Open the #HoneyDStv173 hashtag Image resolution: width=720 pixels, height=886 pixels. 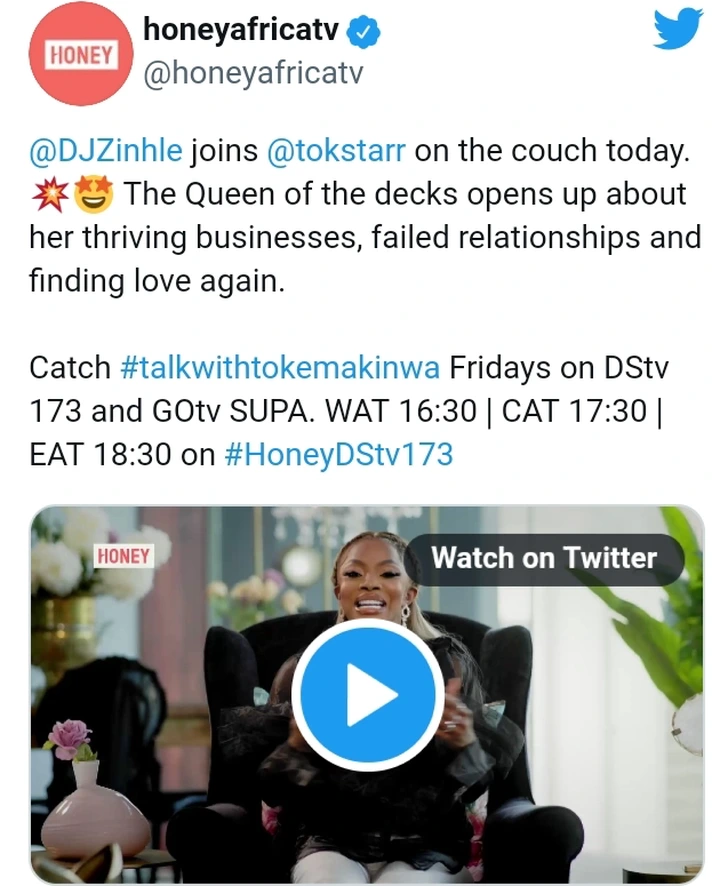click(x=339, y=454)
